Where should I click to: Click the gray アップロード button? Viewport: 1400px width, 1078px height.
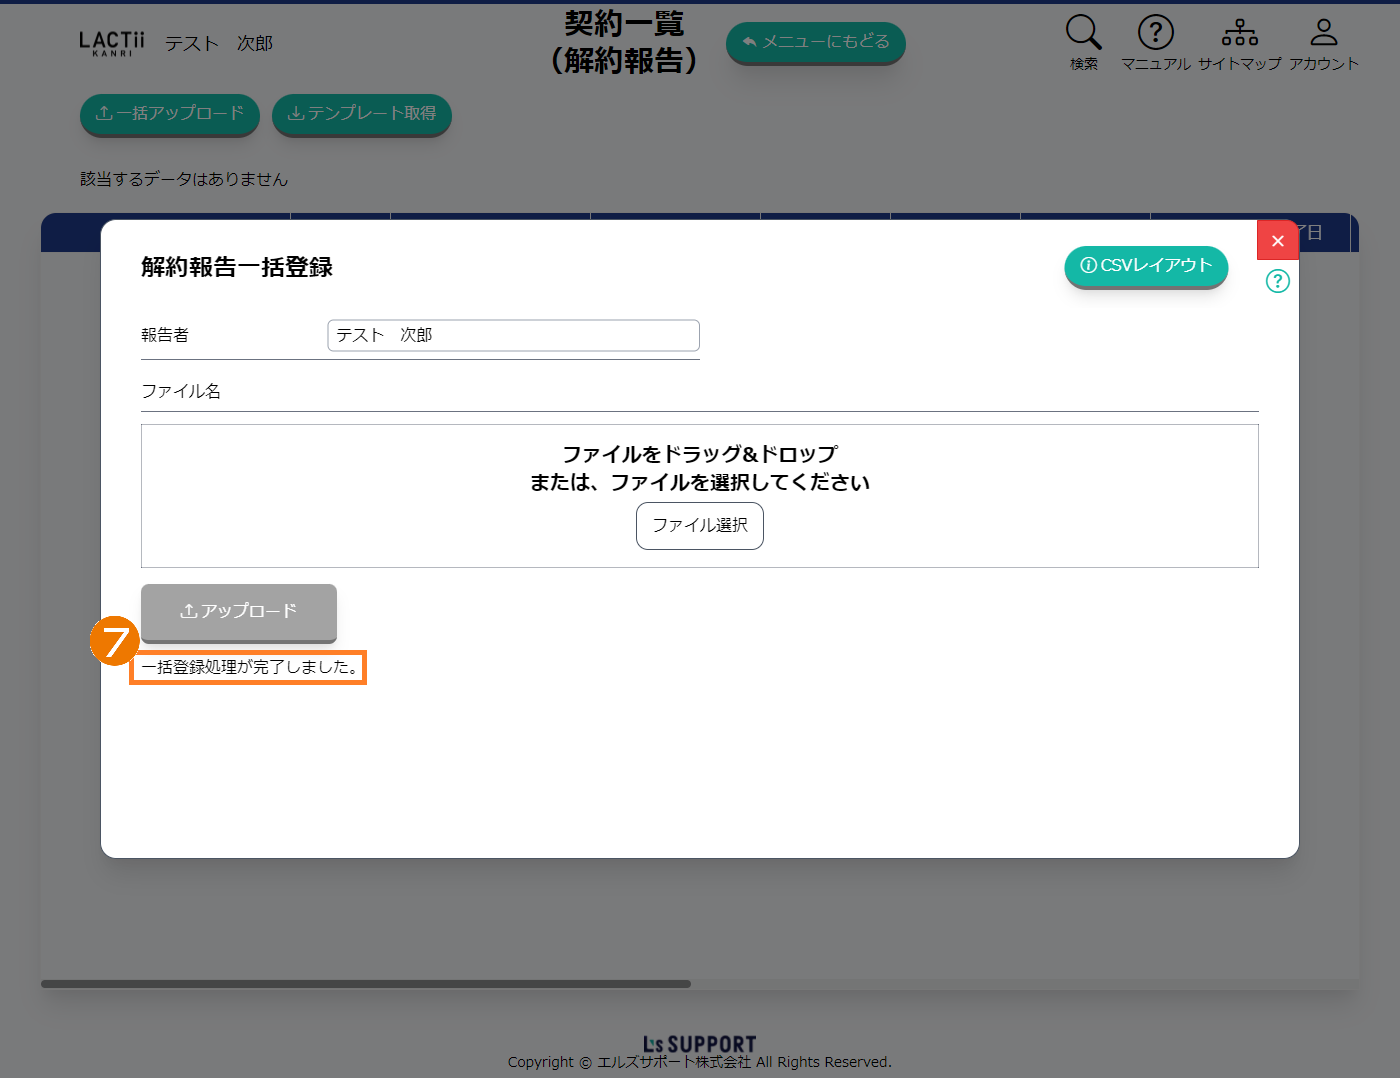point(238,611)
